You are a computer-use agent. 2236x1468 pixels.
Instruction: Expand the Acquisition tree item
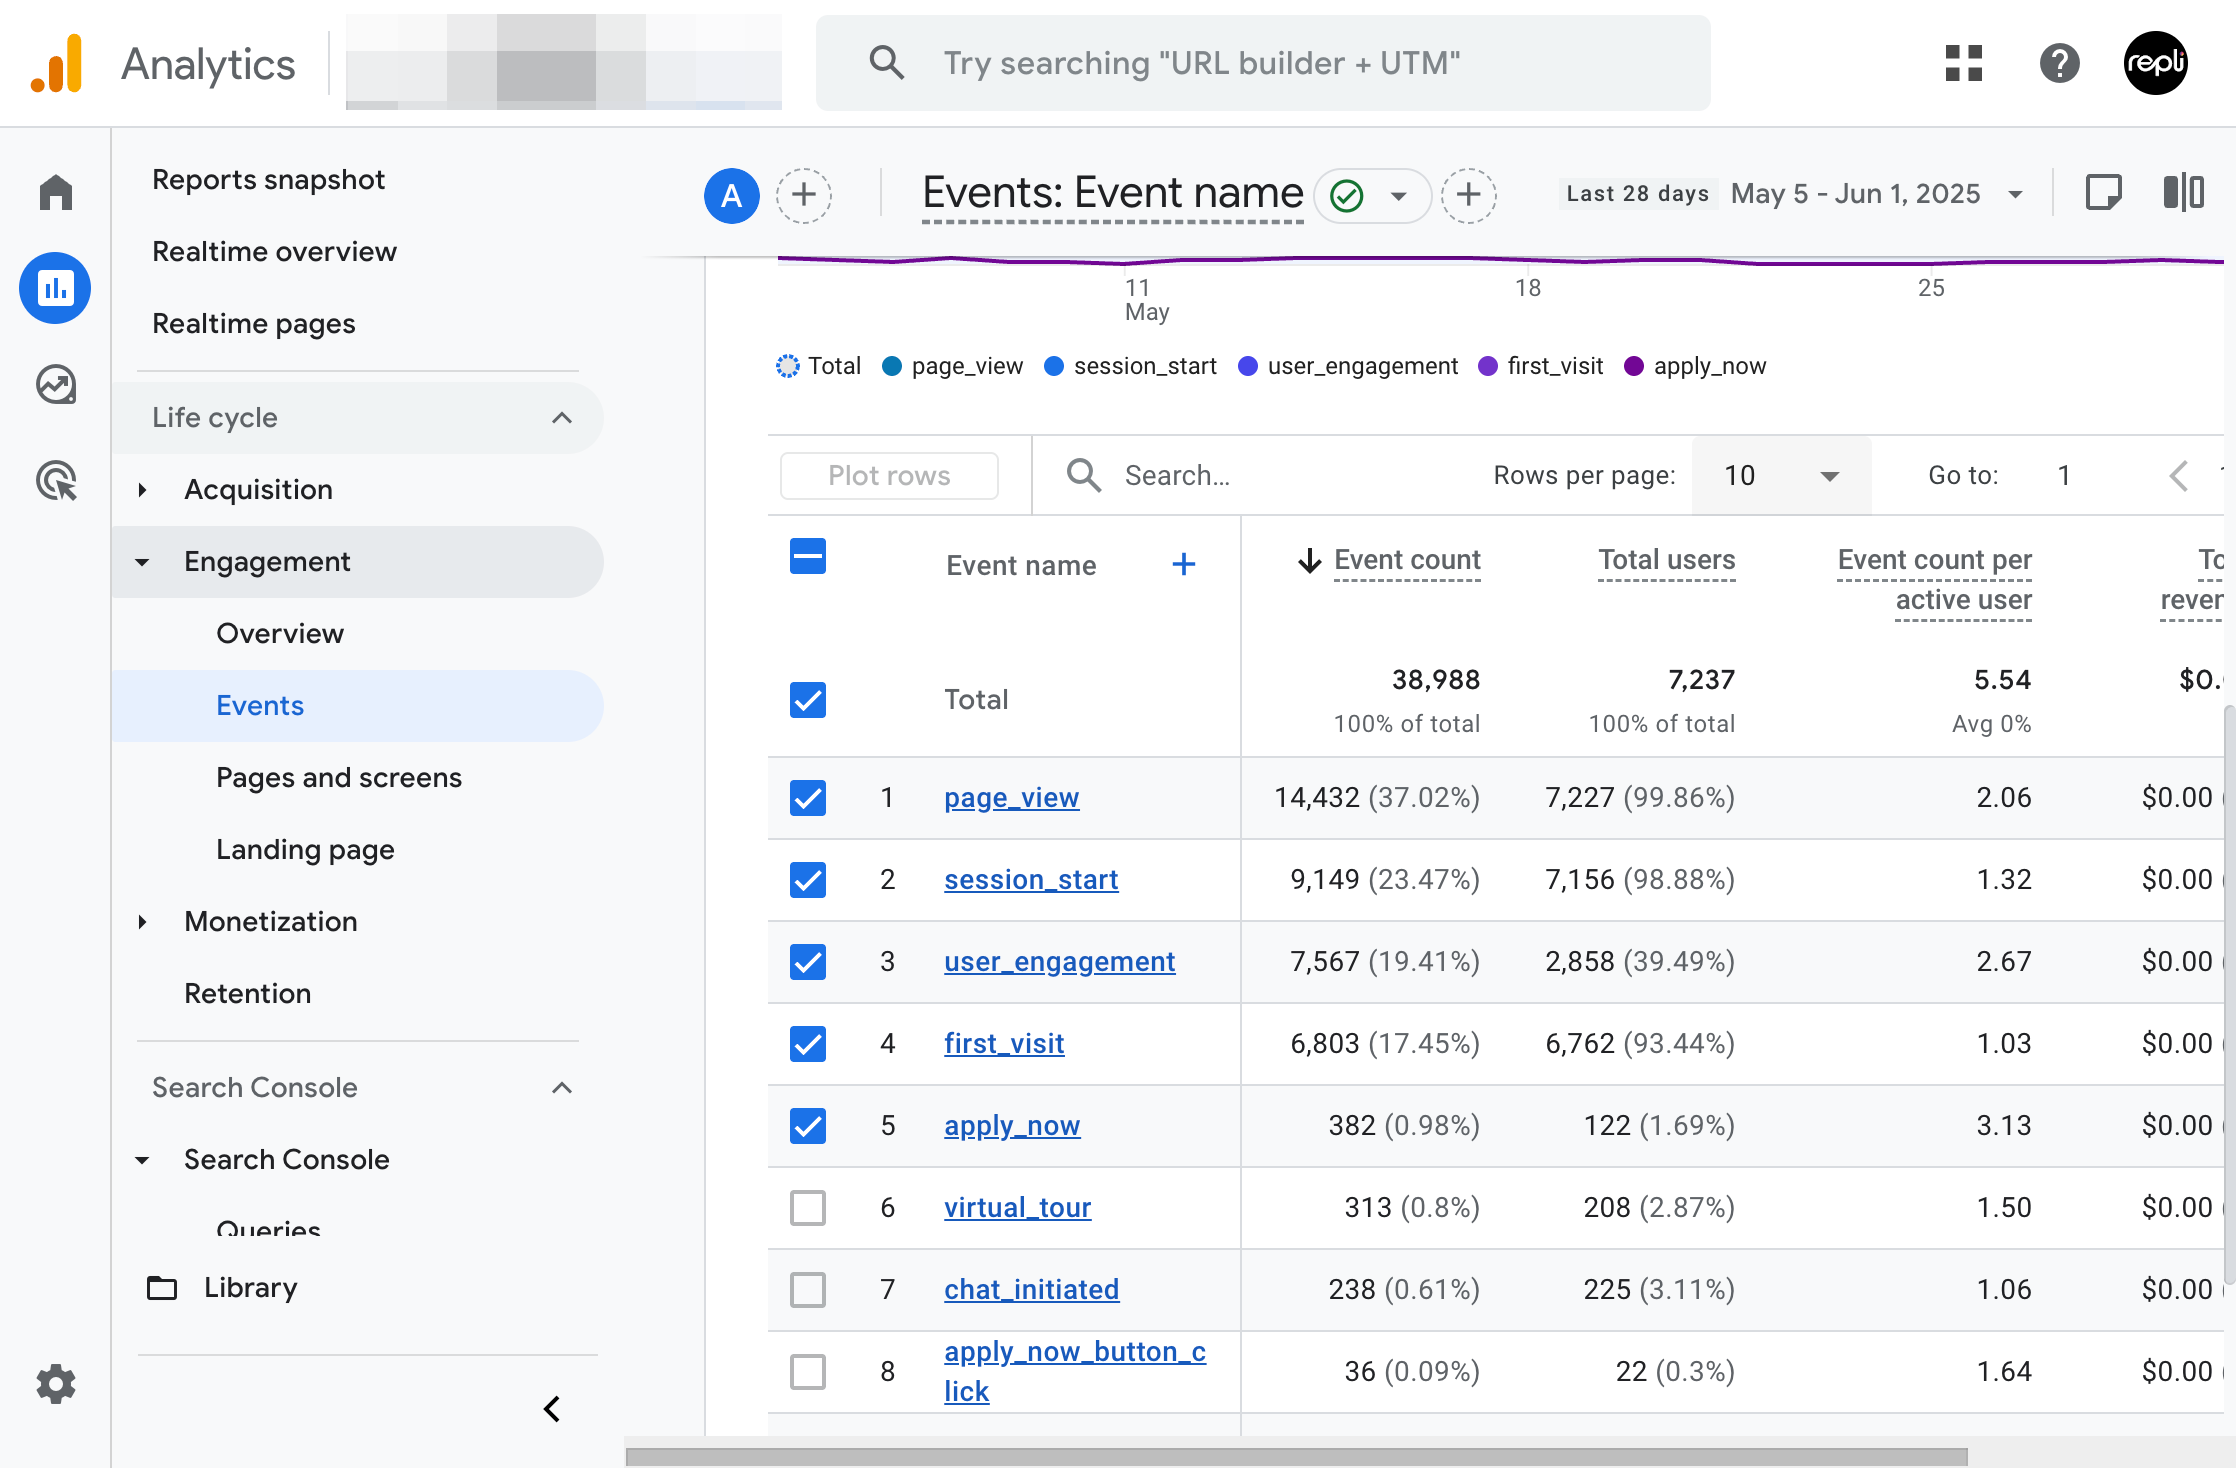(143, 490)
